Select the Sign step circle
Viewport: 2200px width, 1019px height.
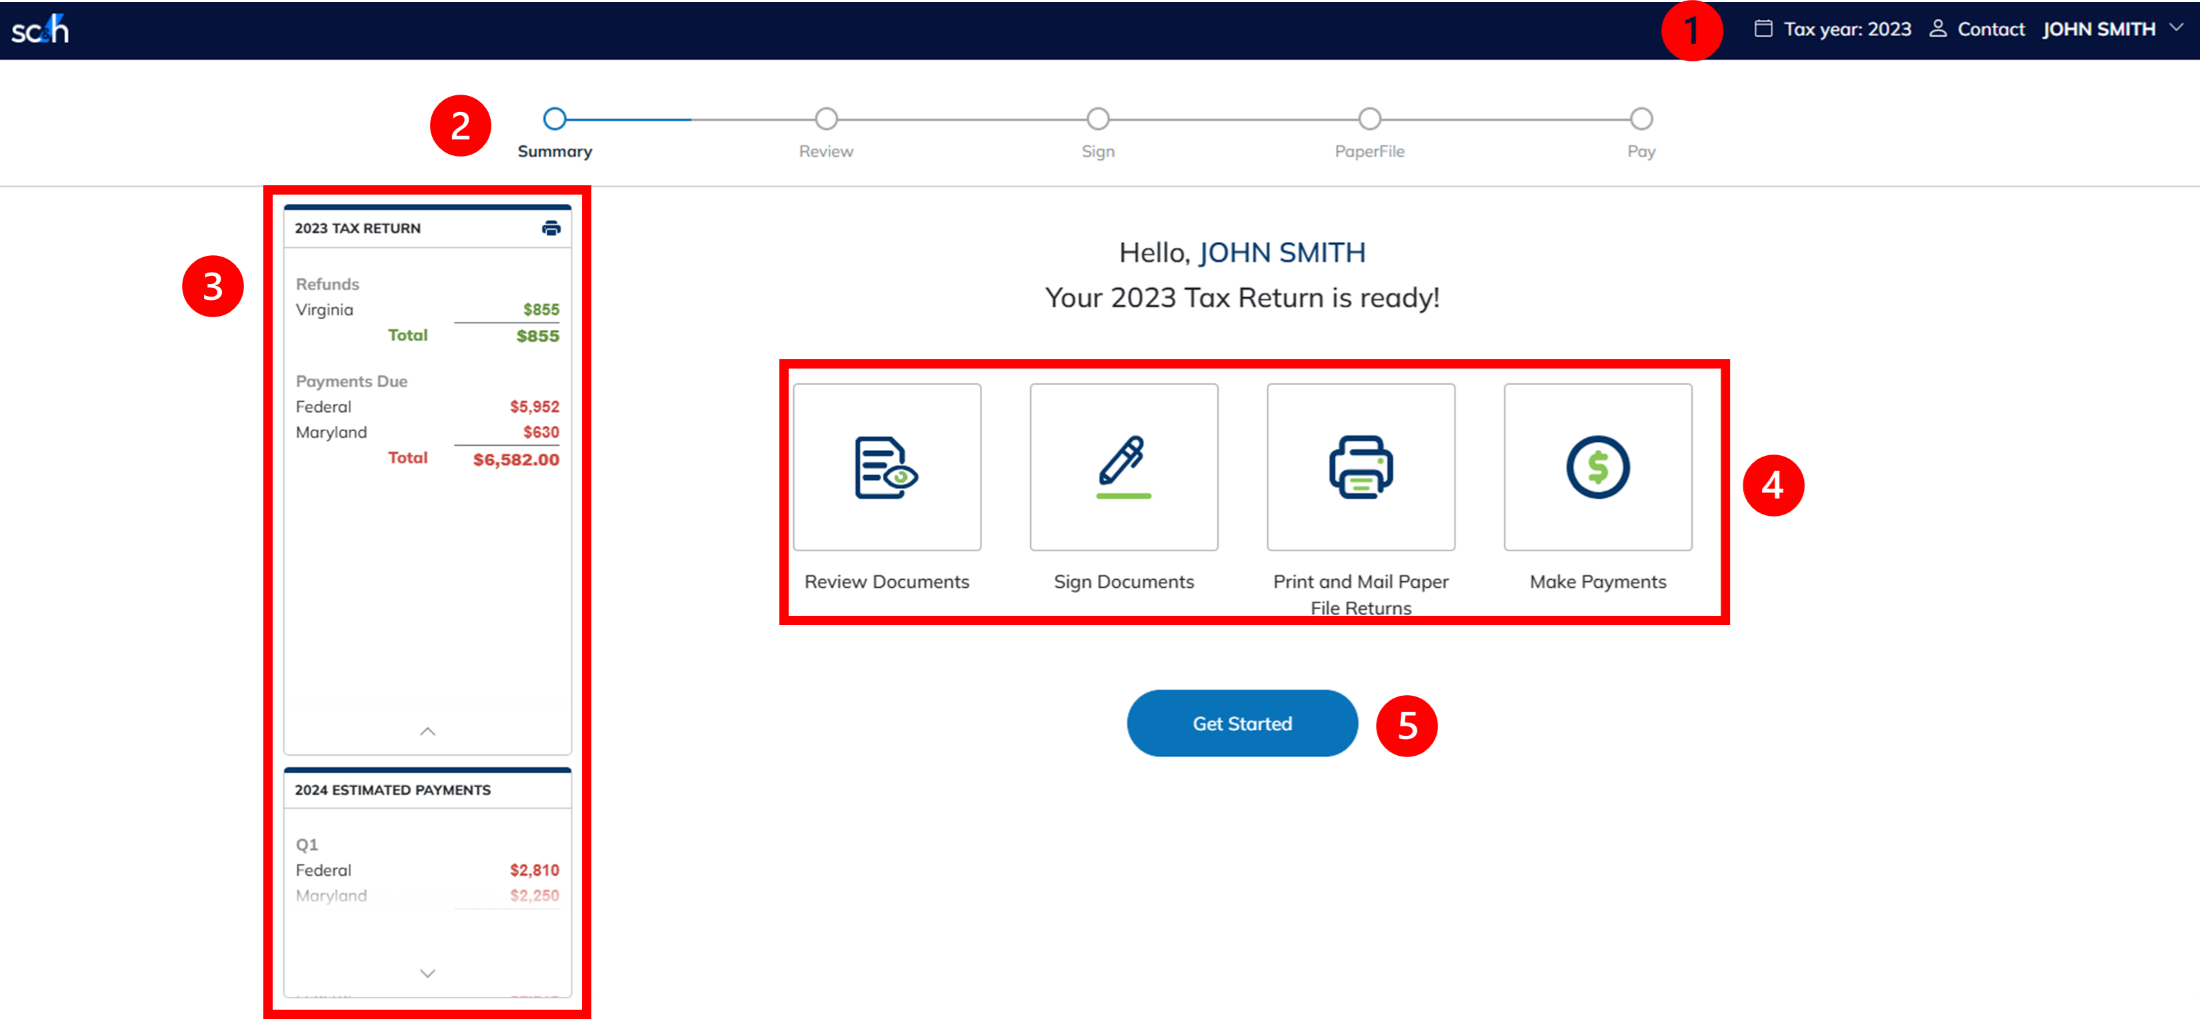[1098, 119]
